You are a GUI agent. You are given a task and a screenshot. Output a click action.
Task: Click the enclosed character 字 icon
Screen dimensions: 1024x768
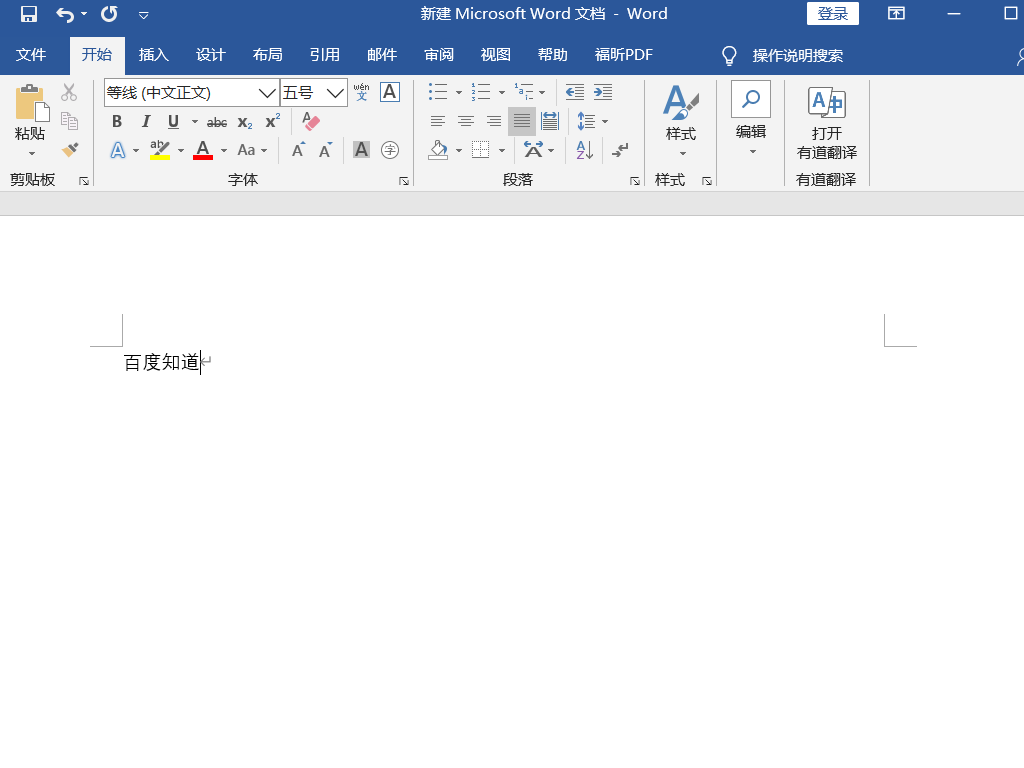click(x=390, y=150)
